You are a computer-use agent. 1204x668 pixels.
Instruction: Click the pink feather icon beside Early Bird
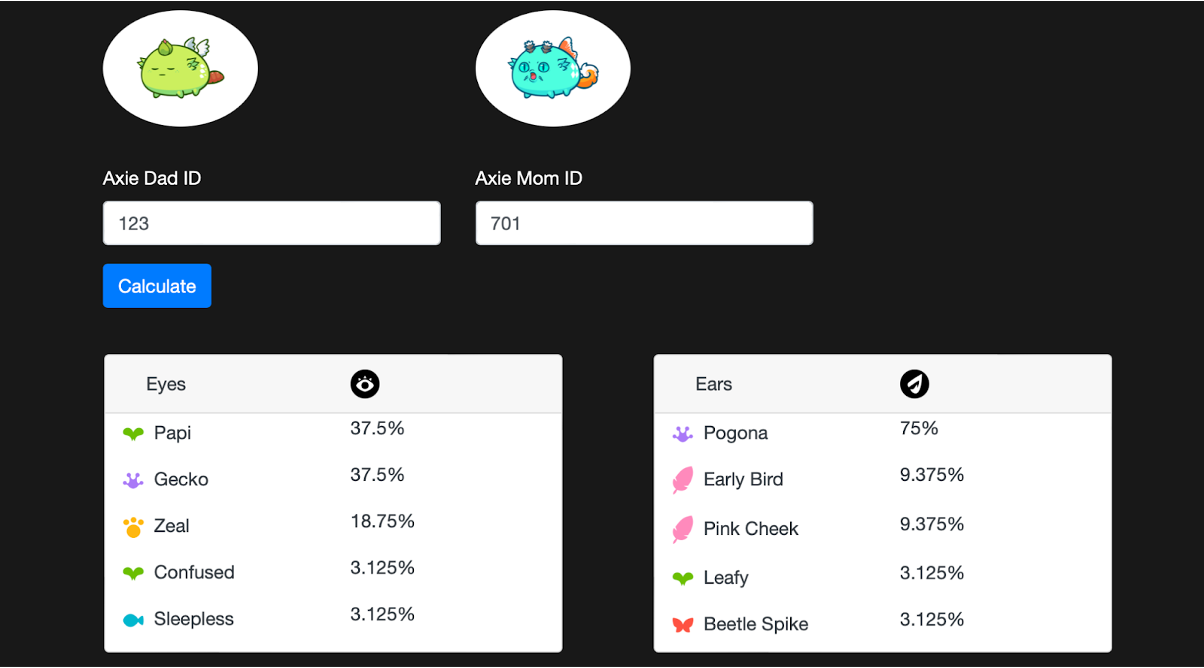[x=683, y=480]
